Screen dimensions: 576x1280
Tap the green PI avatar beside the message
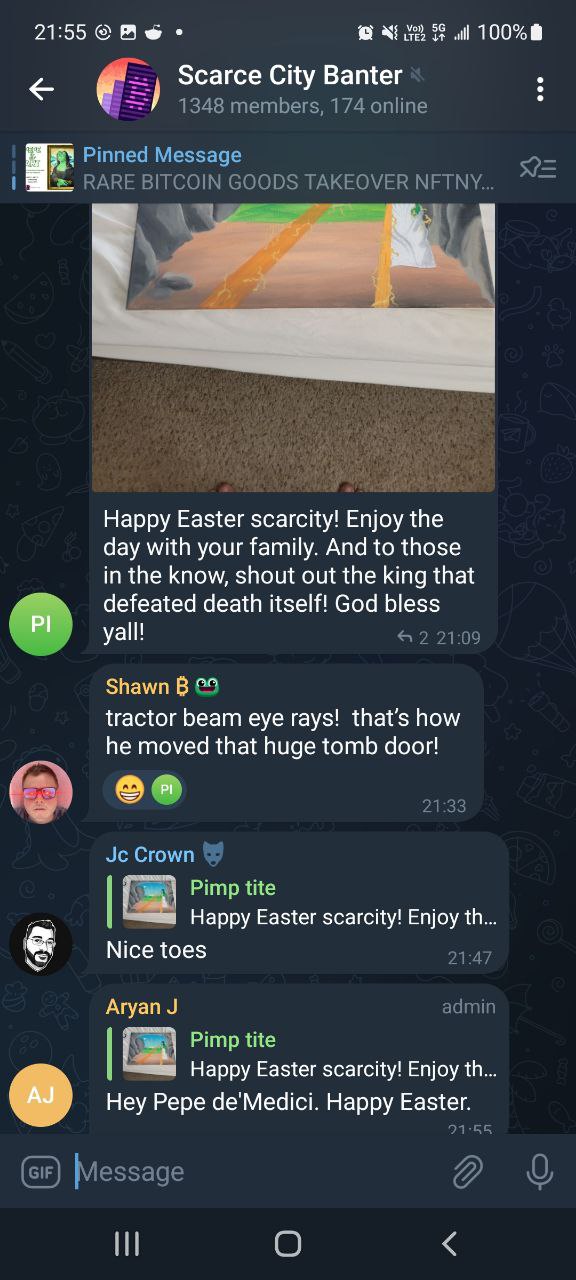click(41, 624)
